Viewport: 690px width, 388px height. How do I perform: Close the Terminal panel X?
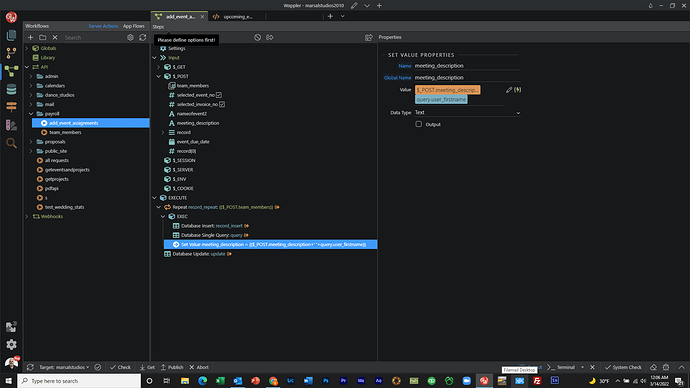click(592, 367)
